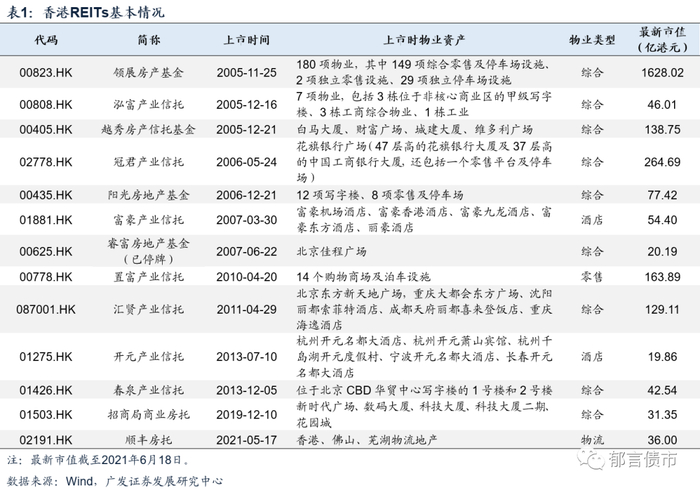Image resolution: width=700 pixels, height=490 pixels.
Task: Click the market value 42.54
Action: (662, 390)
